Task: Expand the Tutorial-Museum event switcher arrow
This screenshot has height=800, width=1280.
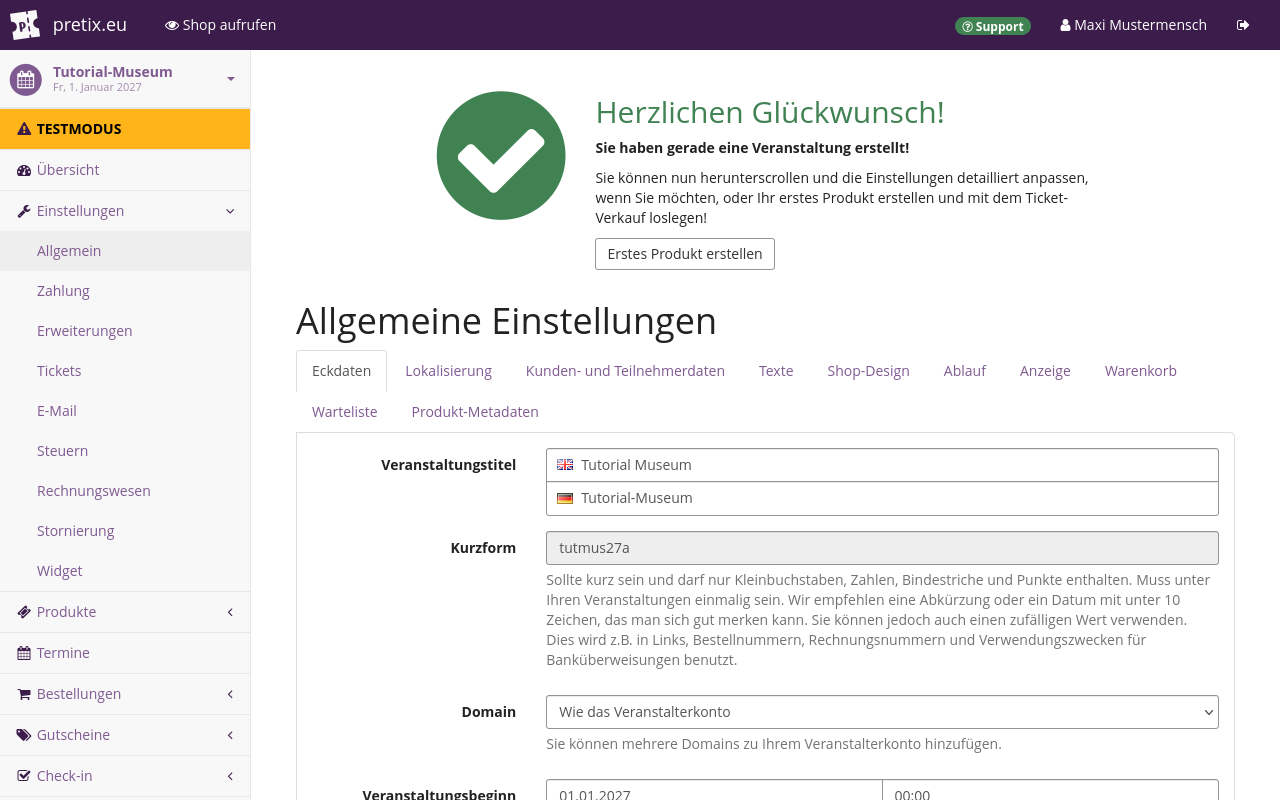Action: point(231,79)
